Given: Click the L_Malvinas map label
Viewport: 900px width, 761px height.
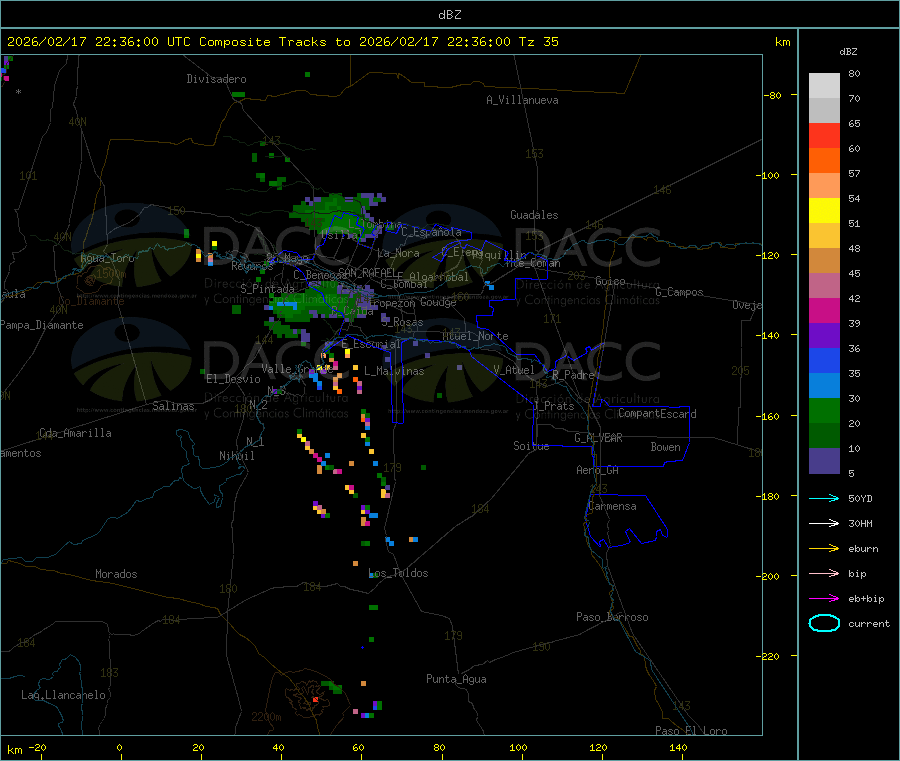Looking at the screenshot, I should click(394, 371).
